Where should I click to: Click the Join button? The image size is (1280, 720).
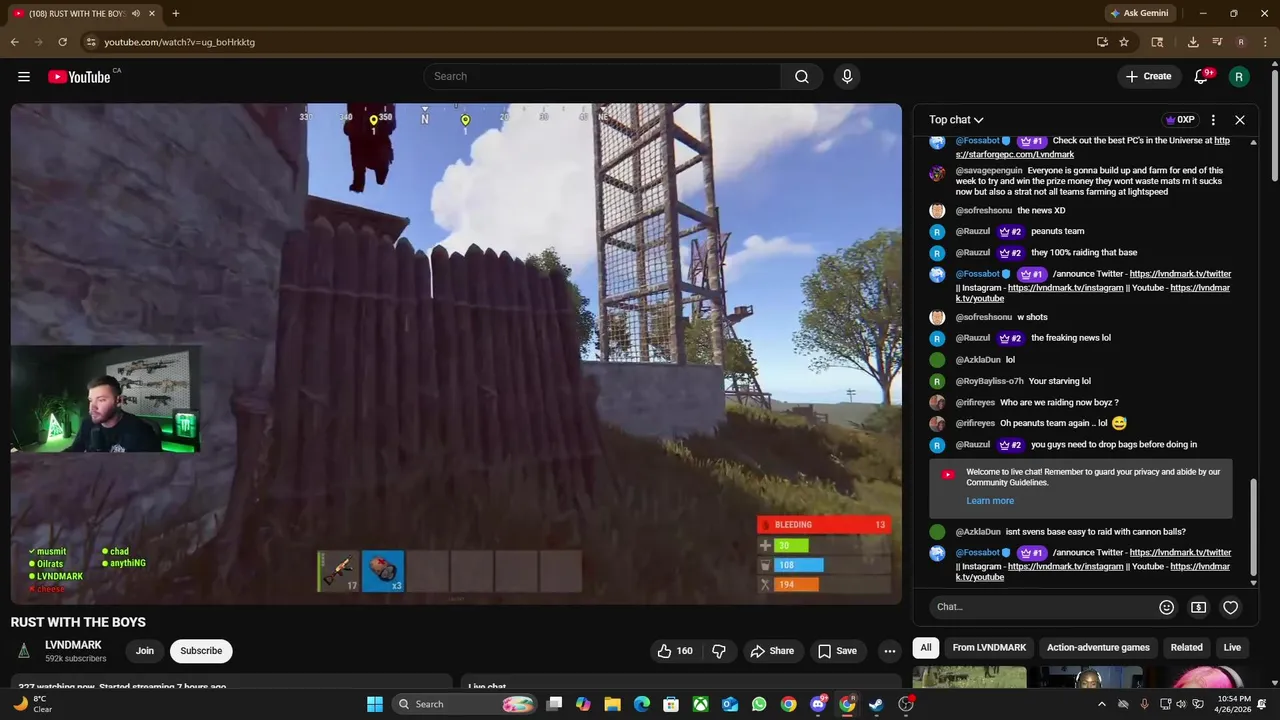point(145,651)
